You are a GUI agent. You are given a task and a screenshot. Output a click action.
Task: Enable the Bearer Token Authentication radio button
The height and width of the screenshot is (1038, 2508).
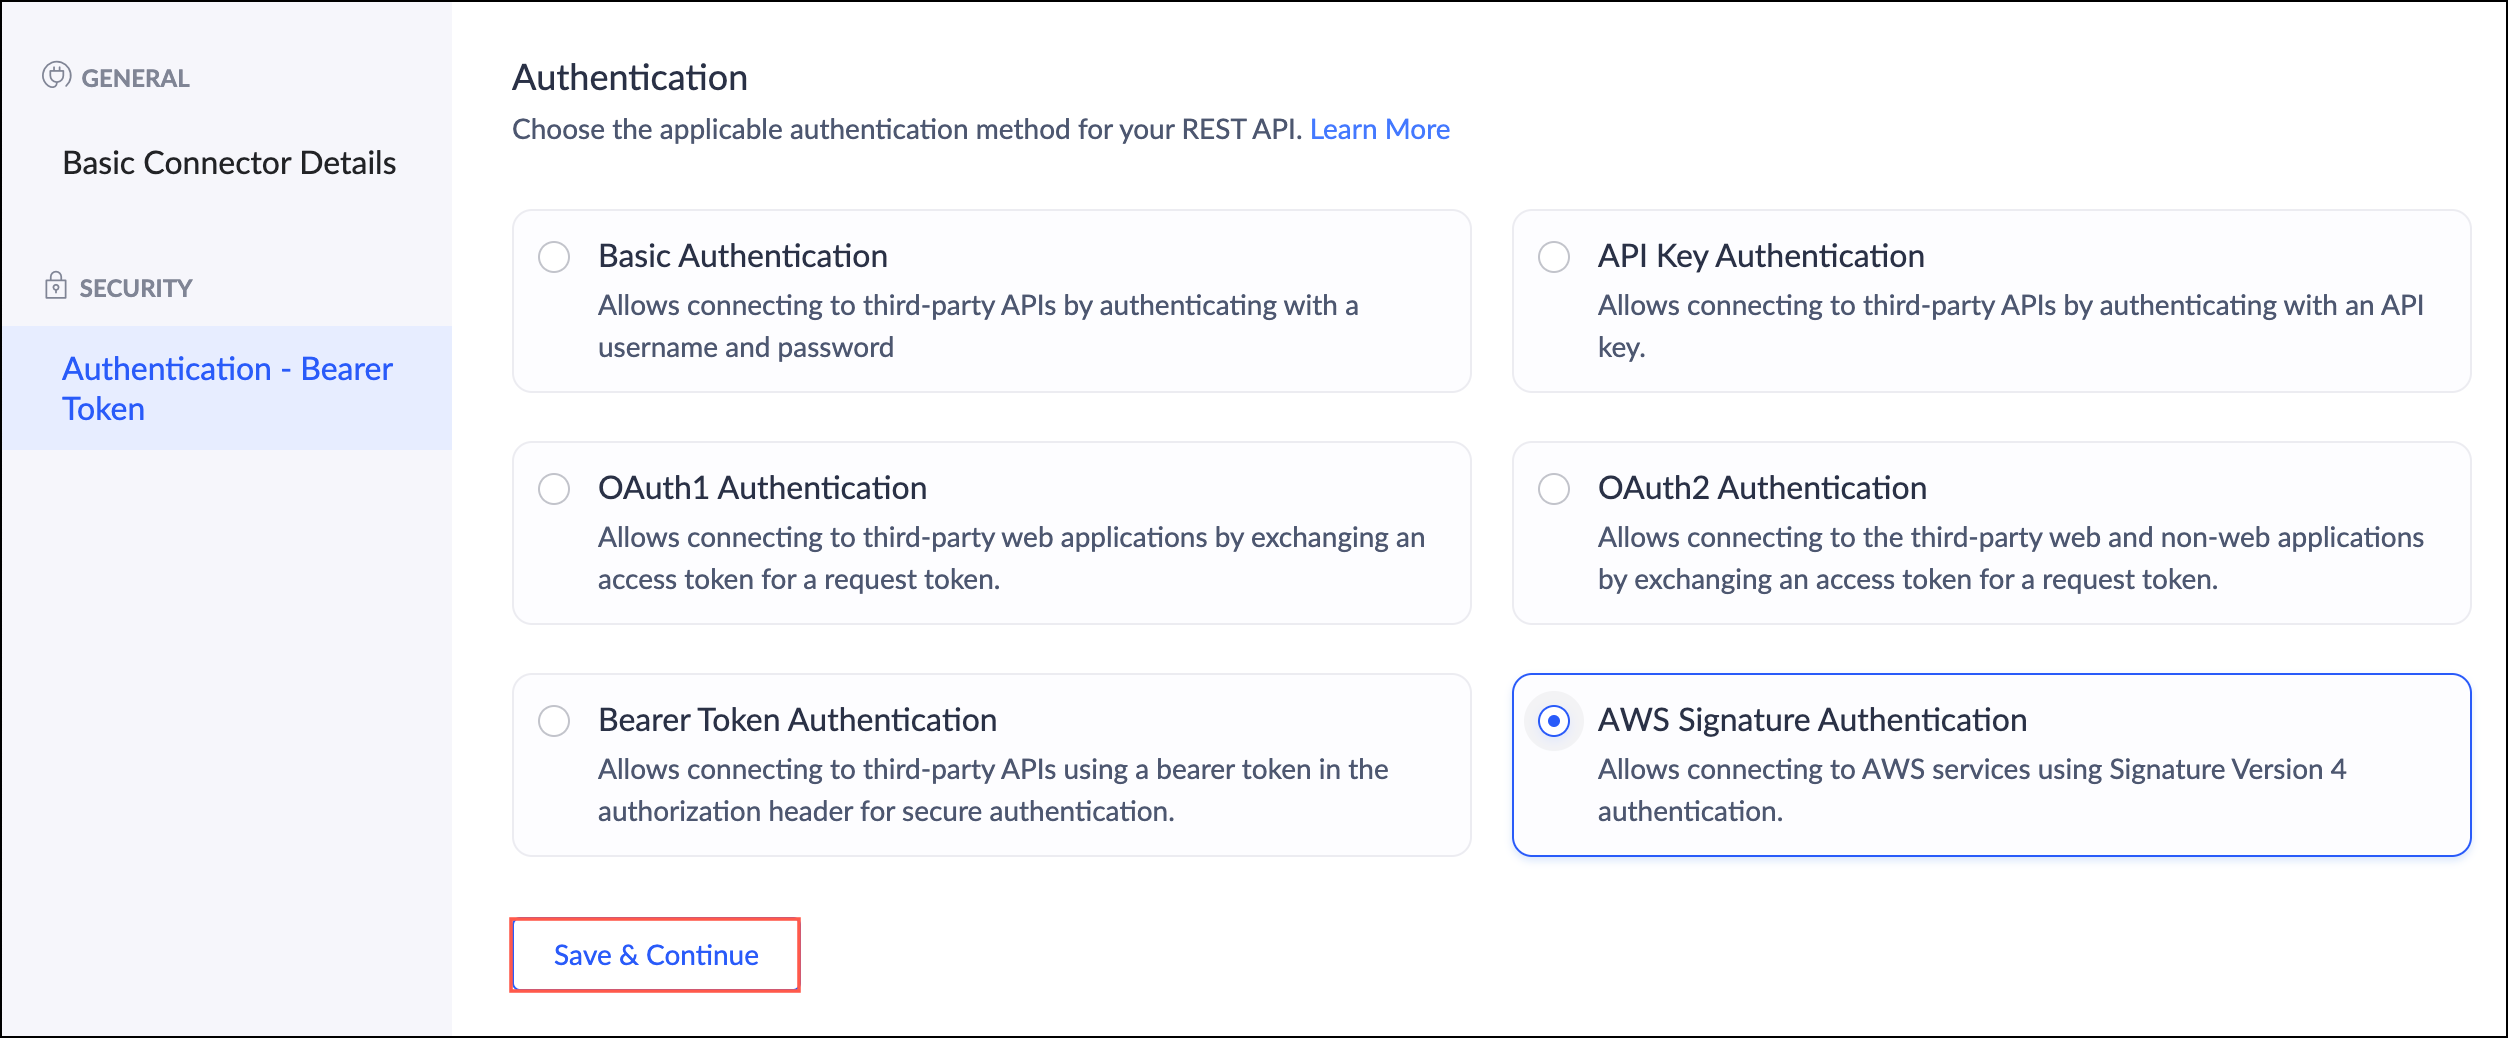point(554,721)
